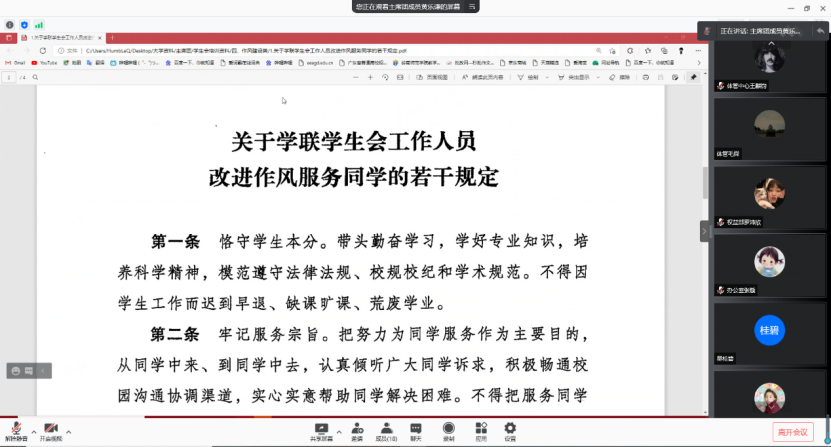Expand audio options arrow beside the microphone
Screen dimensions: 831x447
coord(33,431)
